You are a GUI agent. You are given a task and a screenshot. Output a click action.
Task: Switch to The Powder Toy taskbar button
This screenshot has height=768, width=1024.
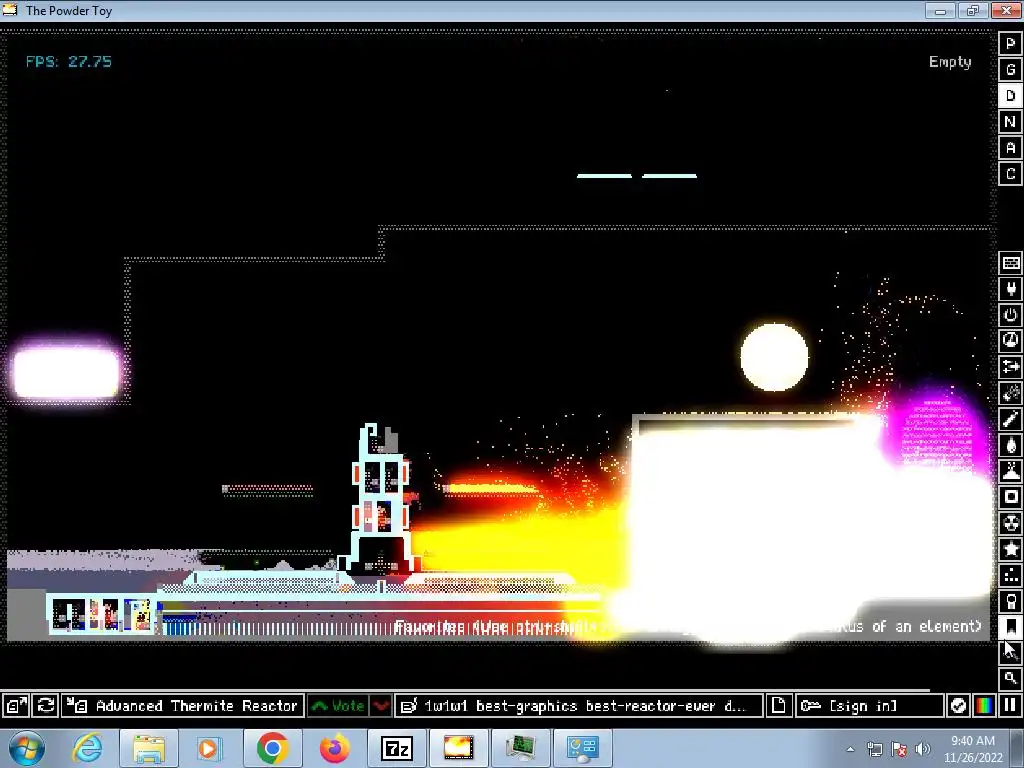pos(458,748)
